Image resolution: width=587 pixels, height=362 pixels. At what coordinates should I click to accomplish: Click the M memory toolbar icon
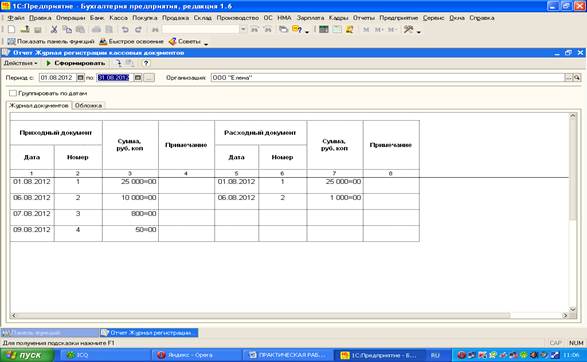click(x=366, y=29)
